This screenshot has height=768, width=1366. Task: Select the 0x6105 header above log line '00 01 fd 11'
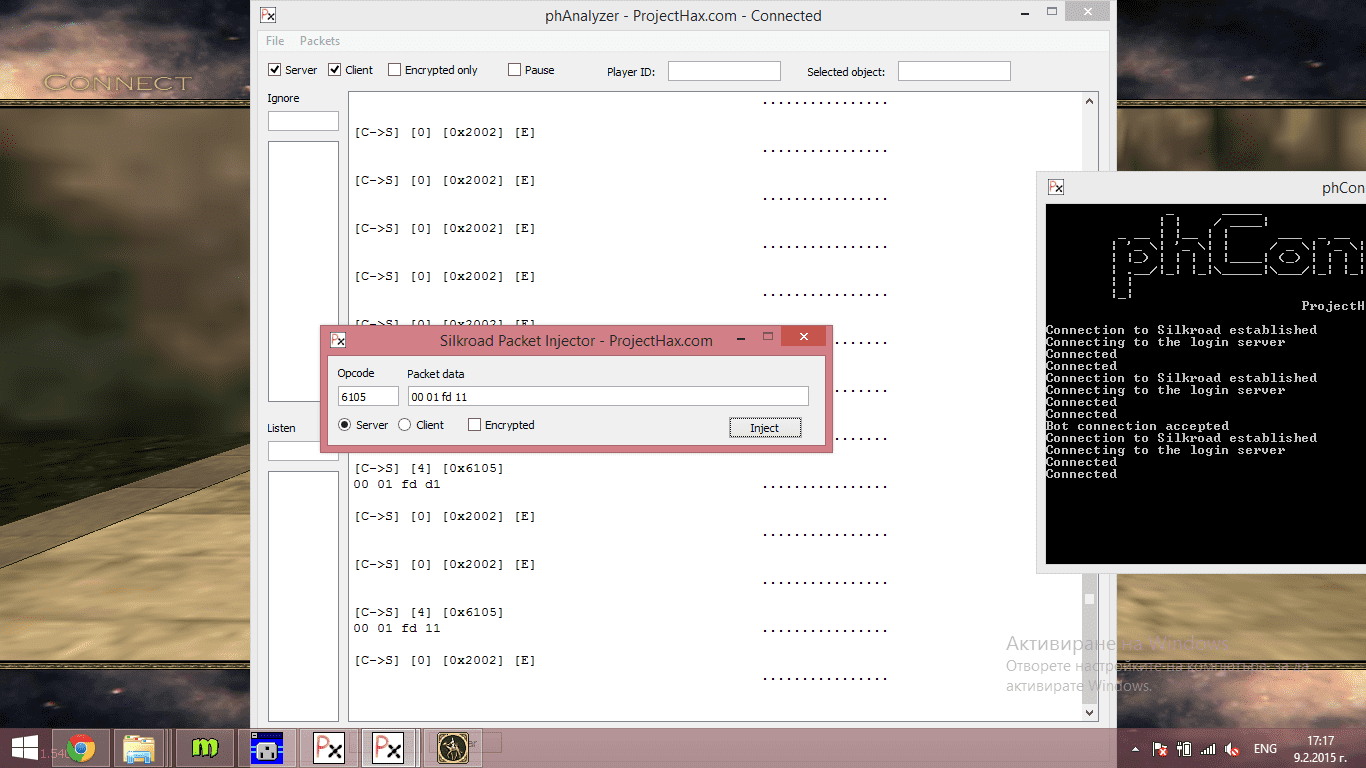(x=429, y=612)
